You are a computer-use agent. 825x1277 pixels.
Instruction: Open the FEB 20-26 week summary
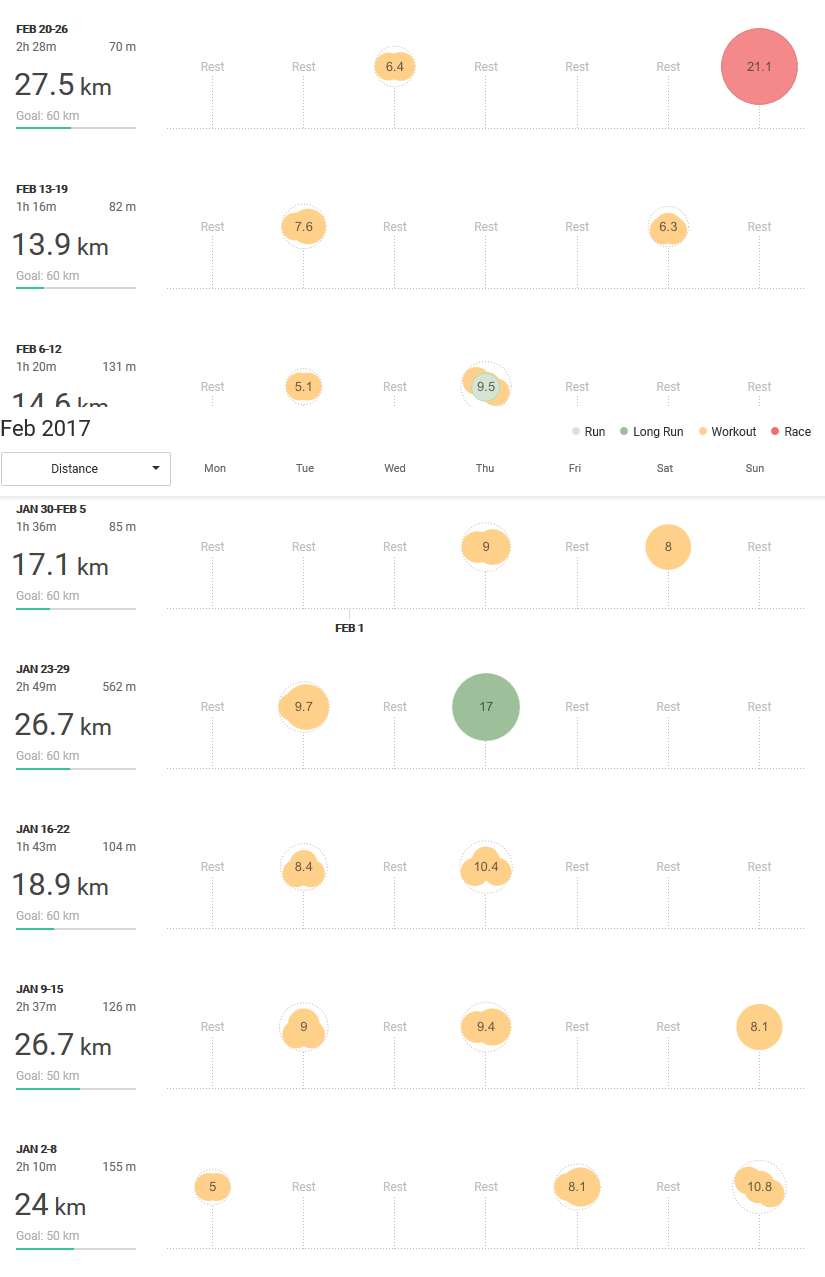coord(76,77)
